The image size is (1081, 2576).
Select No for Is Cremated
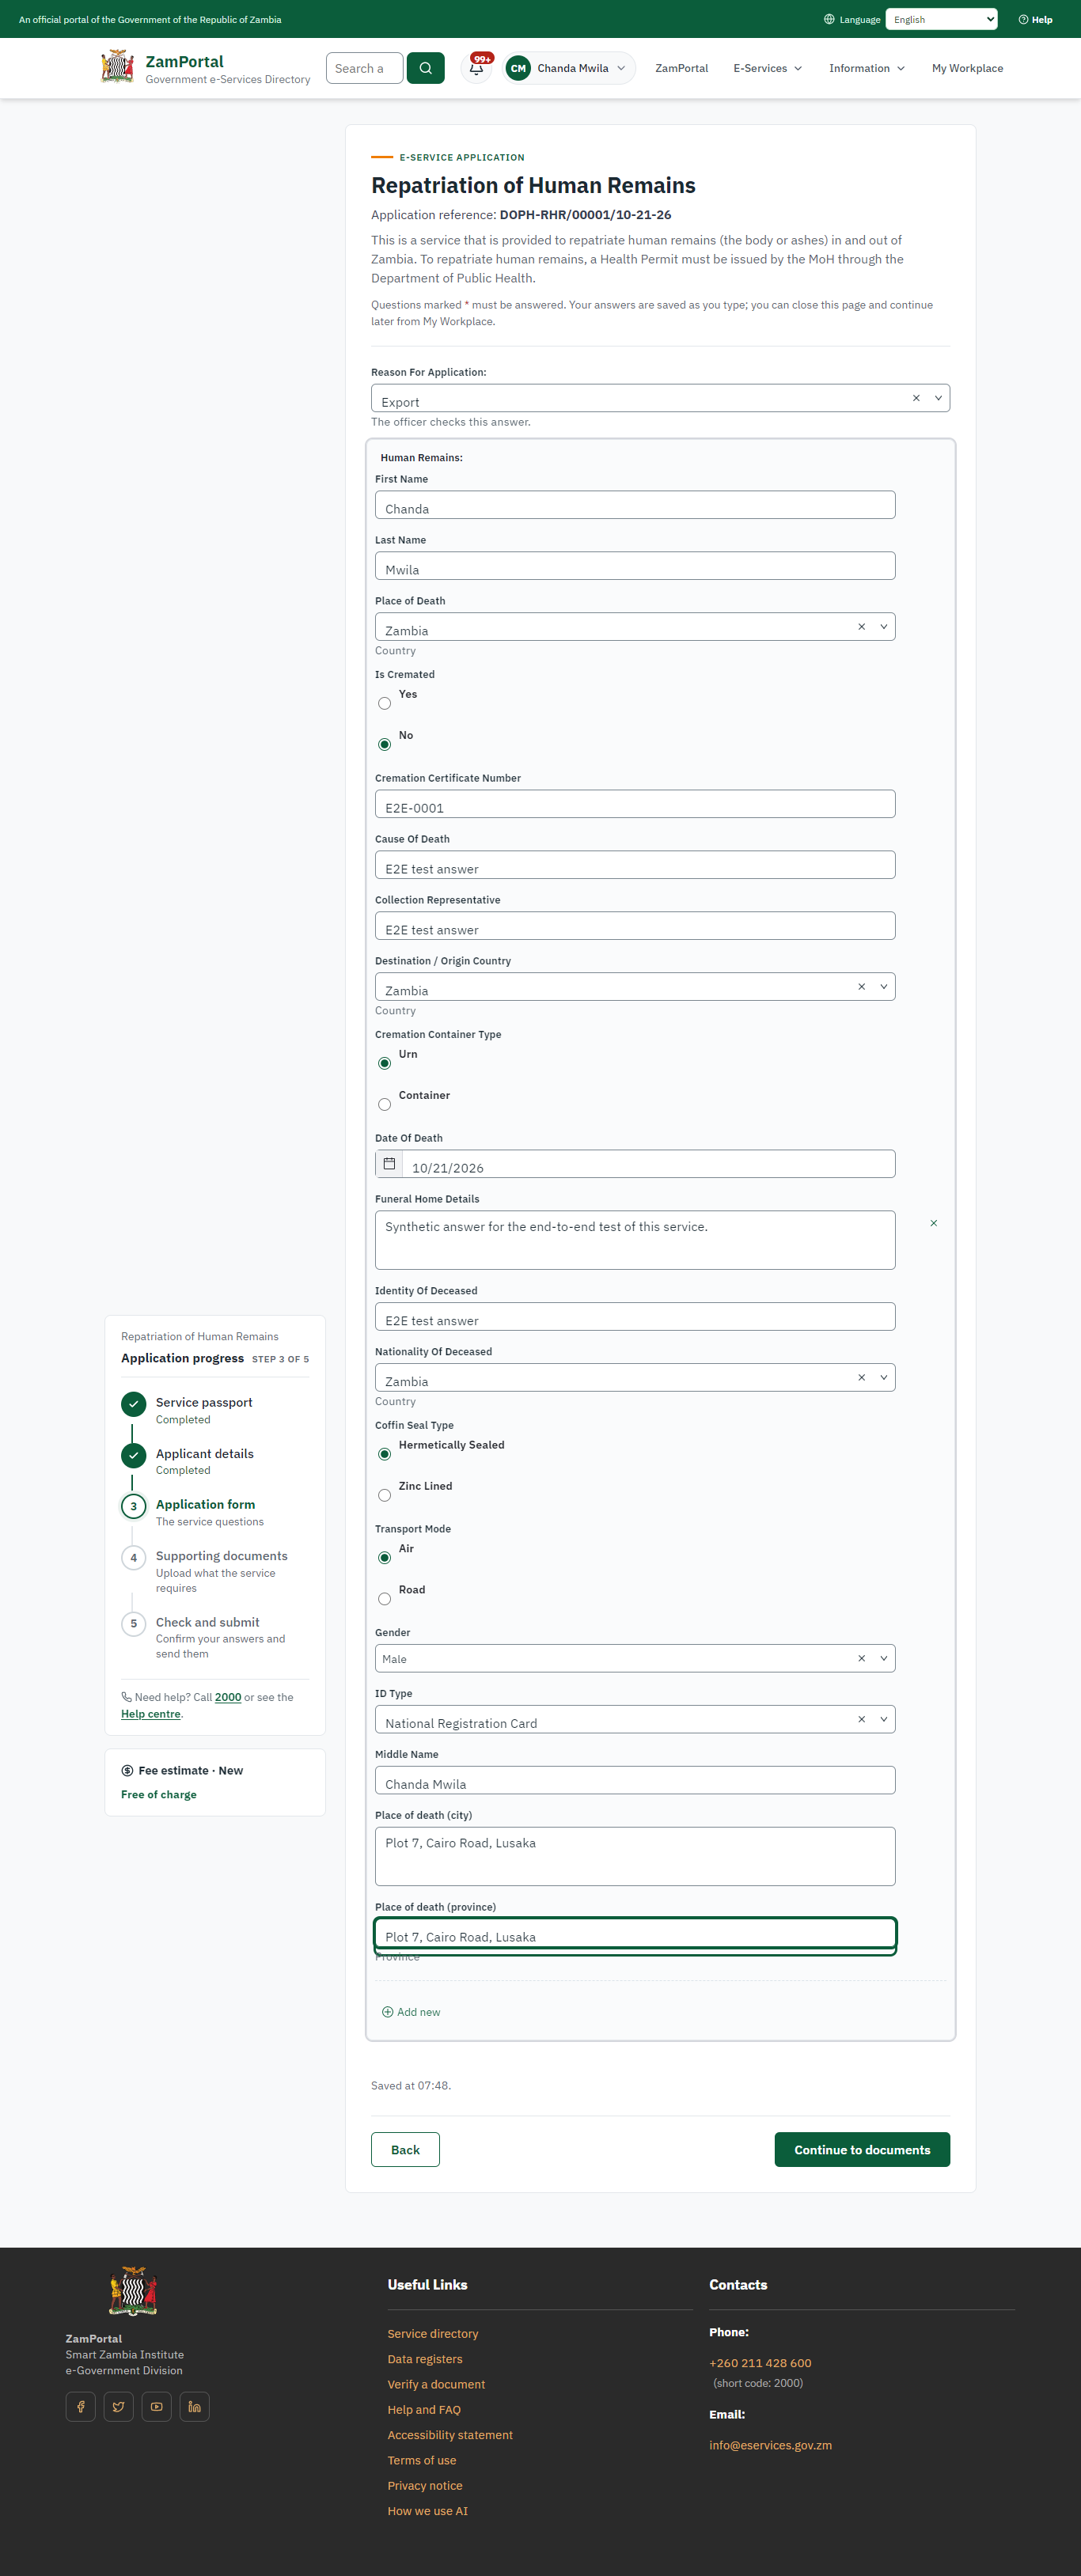pyautogui.click(x=385, y=745)
